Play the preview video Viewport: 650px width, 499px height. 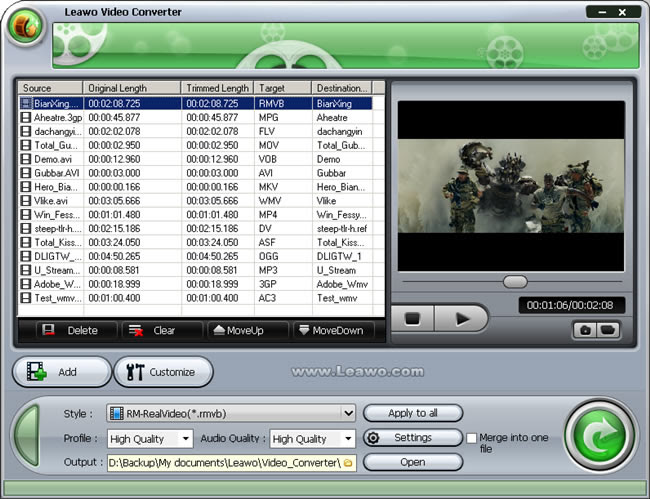click(461, 319)
